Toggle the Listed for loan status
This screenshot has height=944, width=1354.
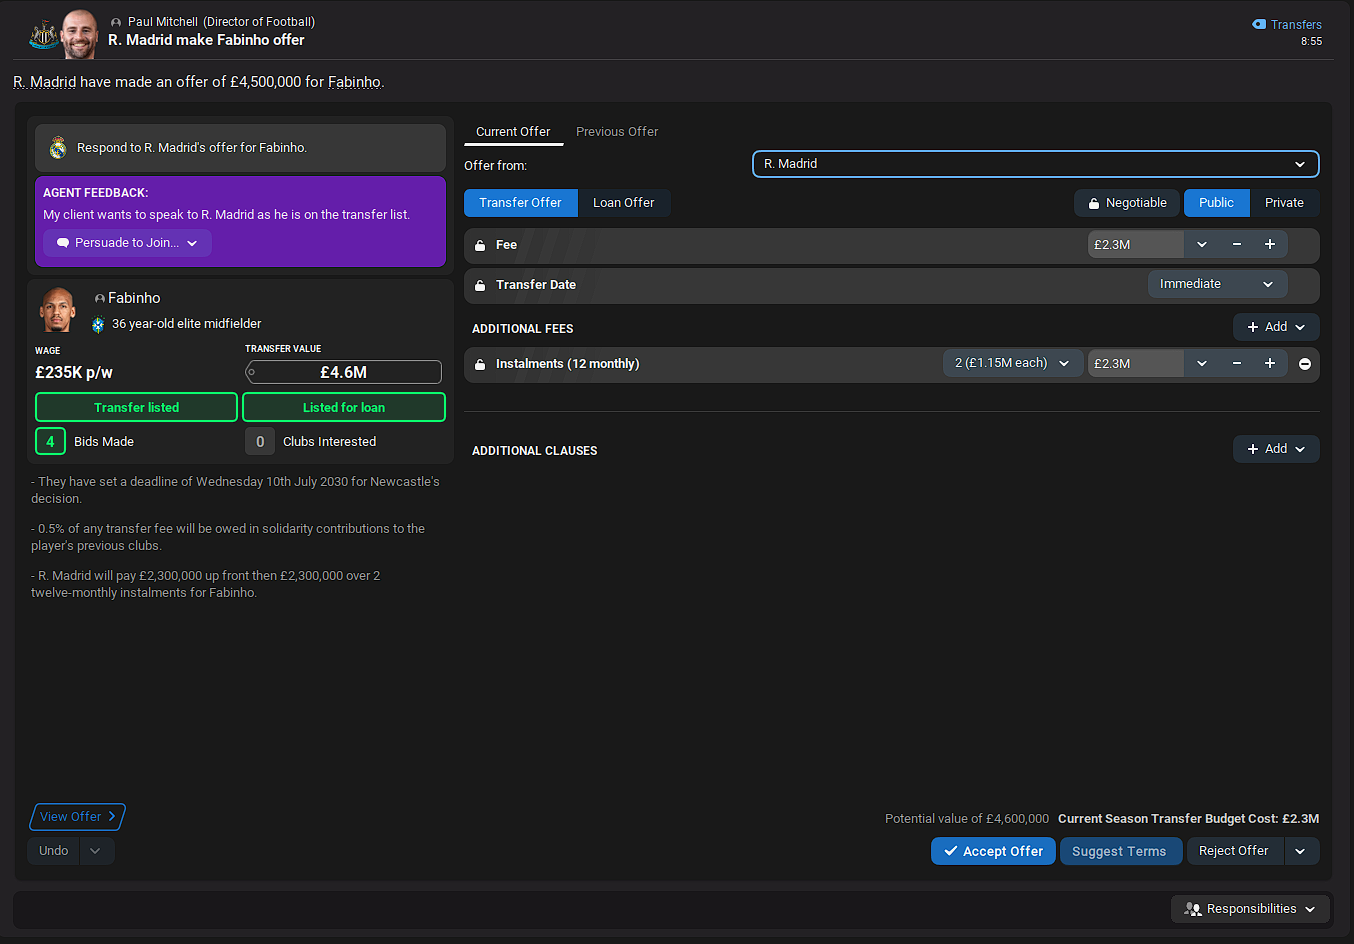pyautogui.click(x=344, y=407)
